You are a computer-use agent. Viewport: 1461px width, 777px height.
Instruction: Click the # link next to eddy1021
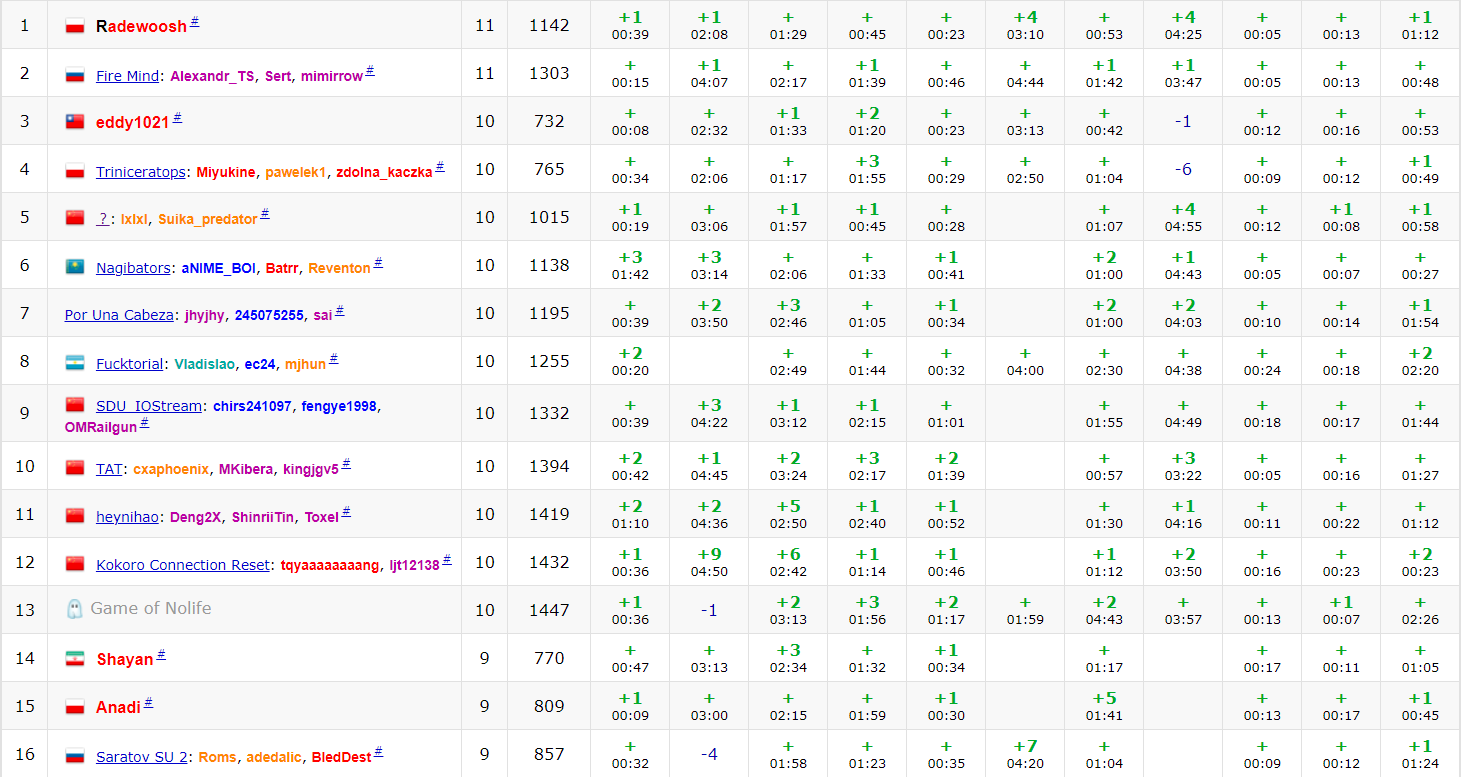(x=178, y=117)
